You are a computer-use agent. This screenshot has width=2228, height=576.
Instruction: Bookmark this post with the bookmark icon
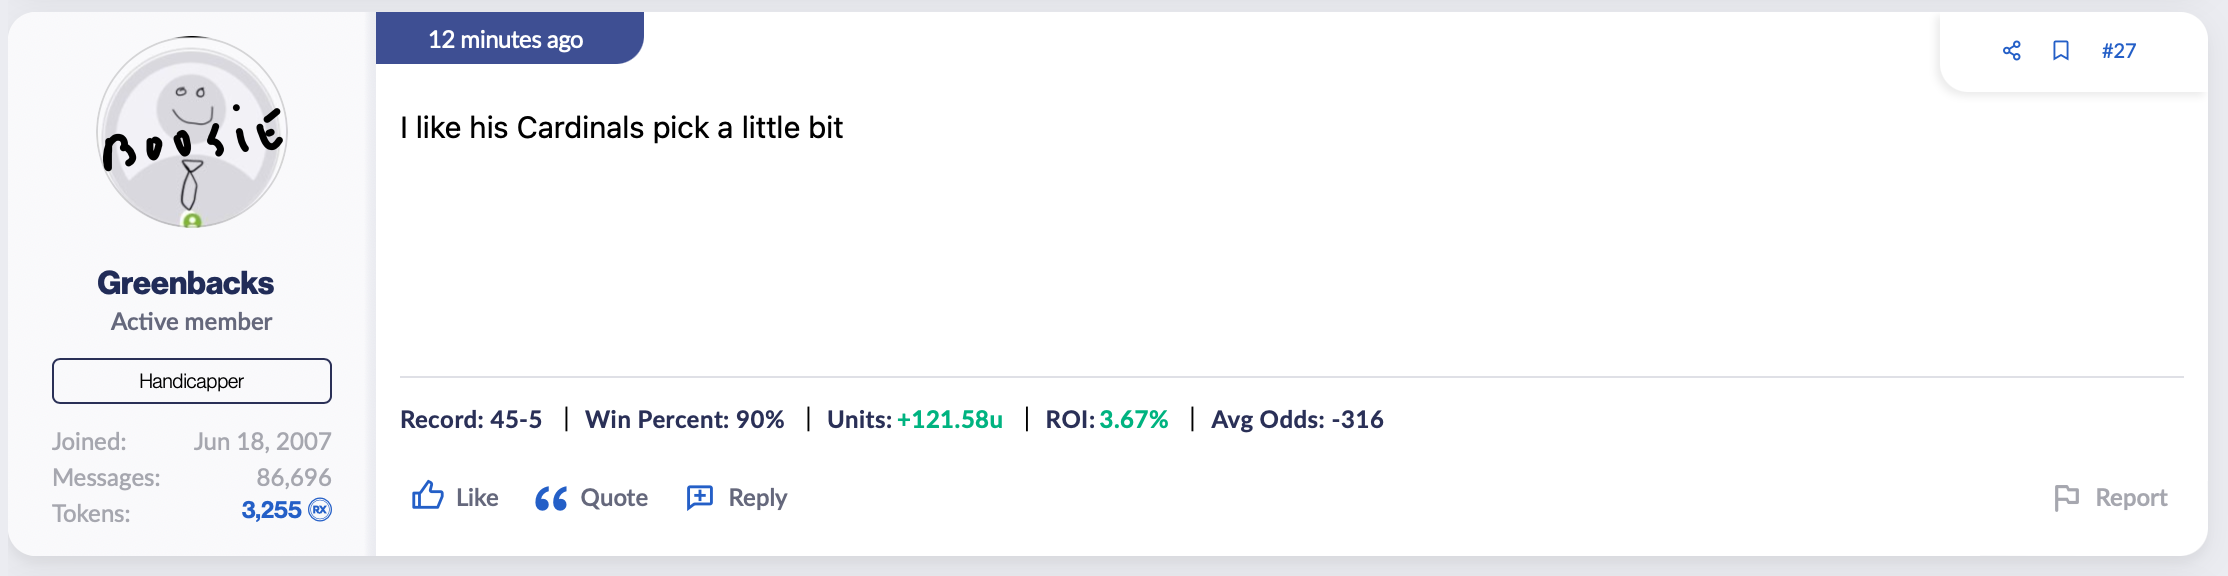tap(2060, 51)
